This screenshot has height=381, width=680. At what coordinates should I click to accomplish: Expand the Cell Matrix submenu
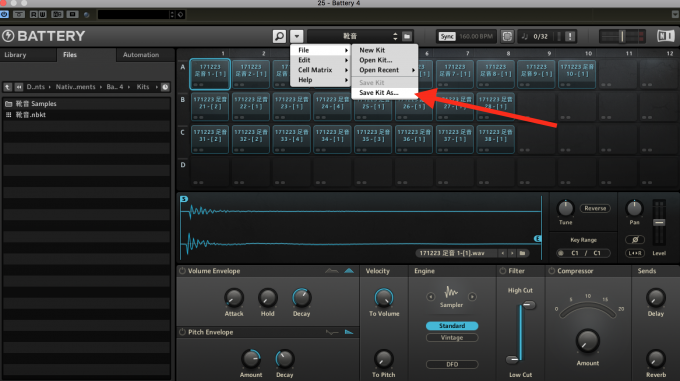(x=321, y=70)
